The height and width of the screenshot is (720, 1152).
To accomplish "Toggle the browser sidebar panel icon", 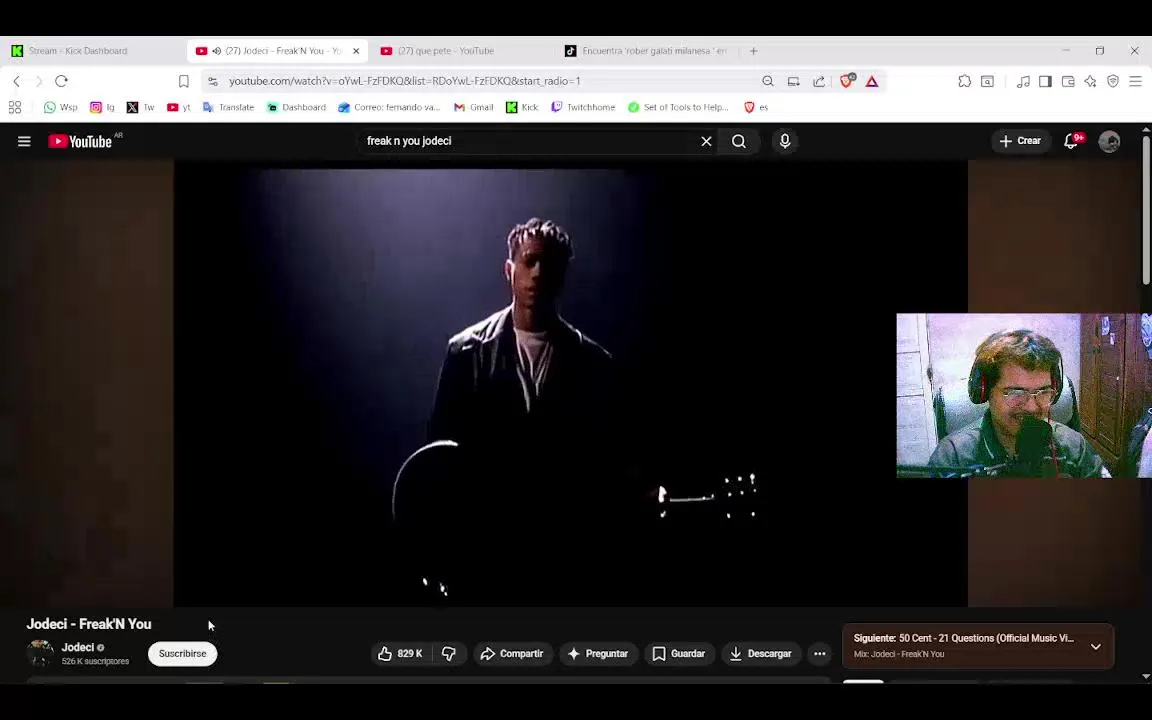I will tap(1045, 81).
